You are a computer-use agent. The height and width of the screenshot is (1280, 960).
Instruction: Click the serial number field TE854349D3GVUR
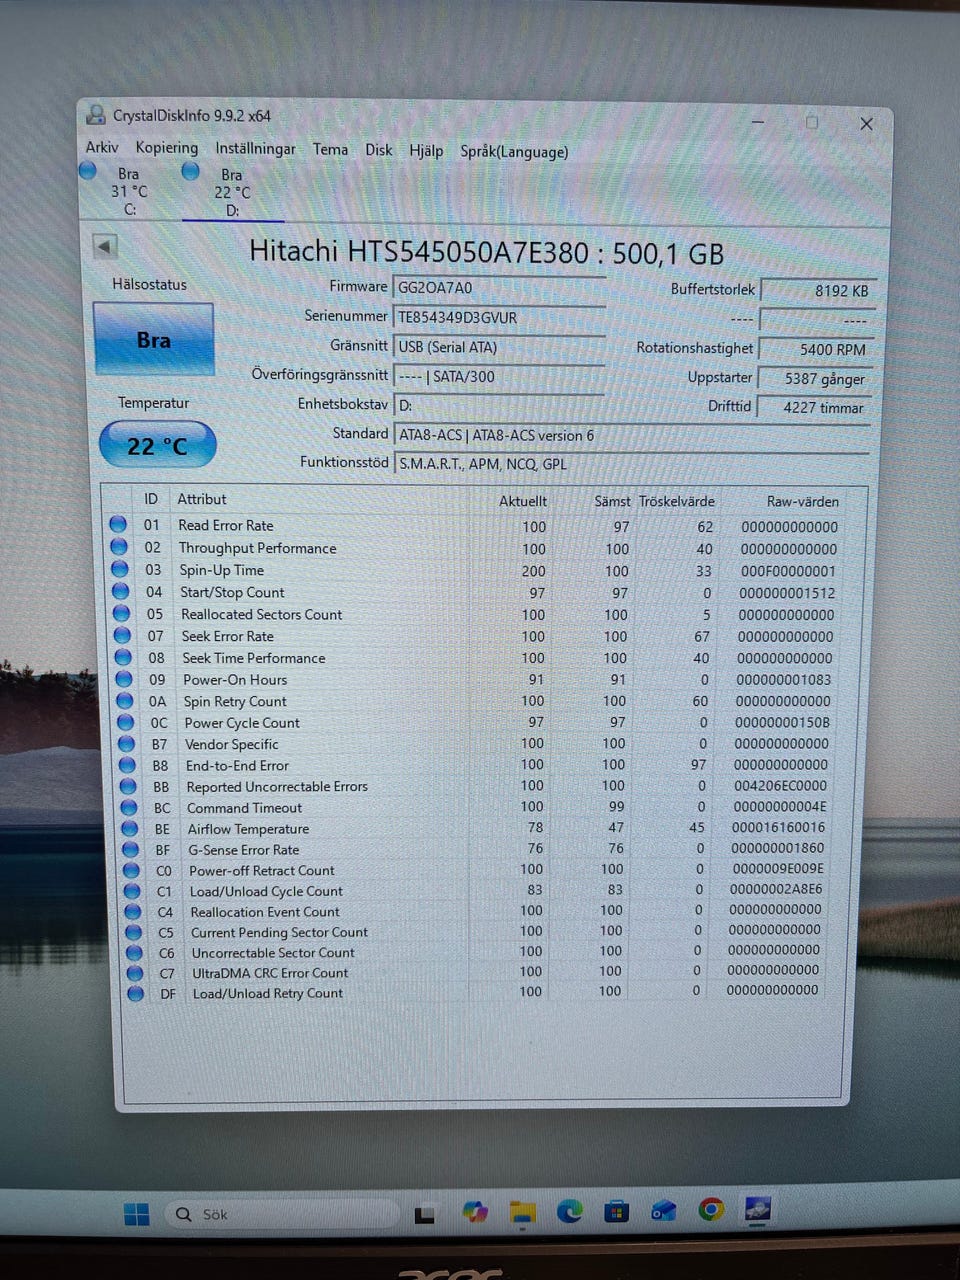499,318
